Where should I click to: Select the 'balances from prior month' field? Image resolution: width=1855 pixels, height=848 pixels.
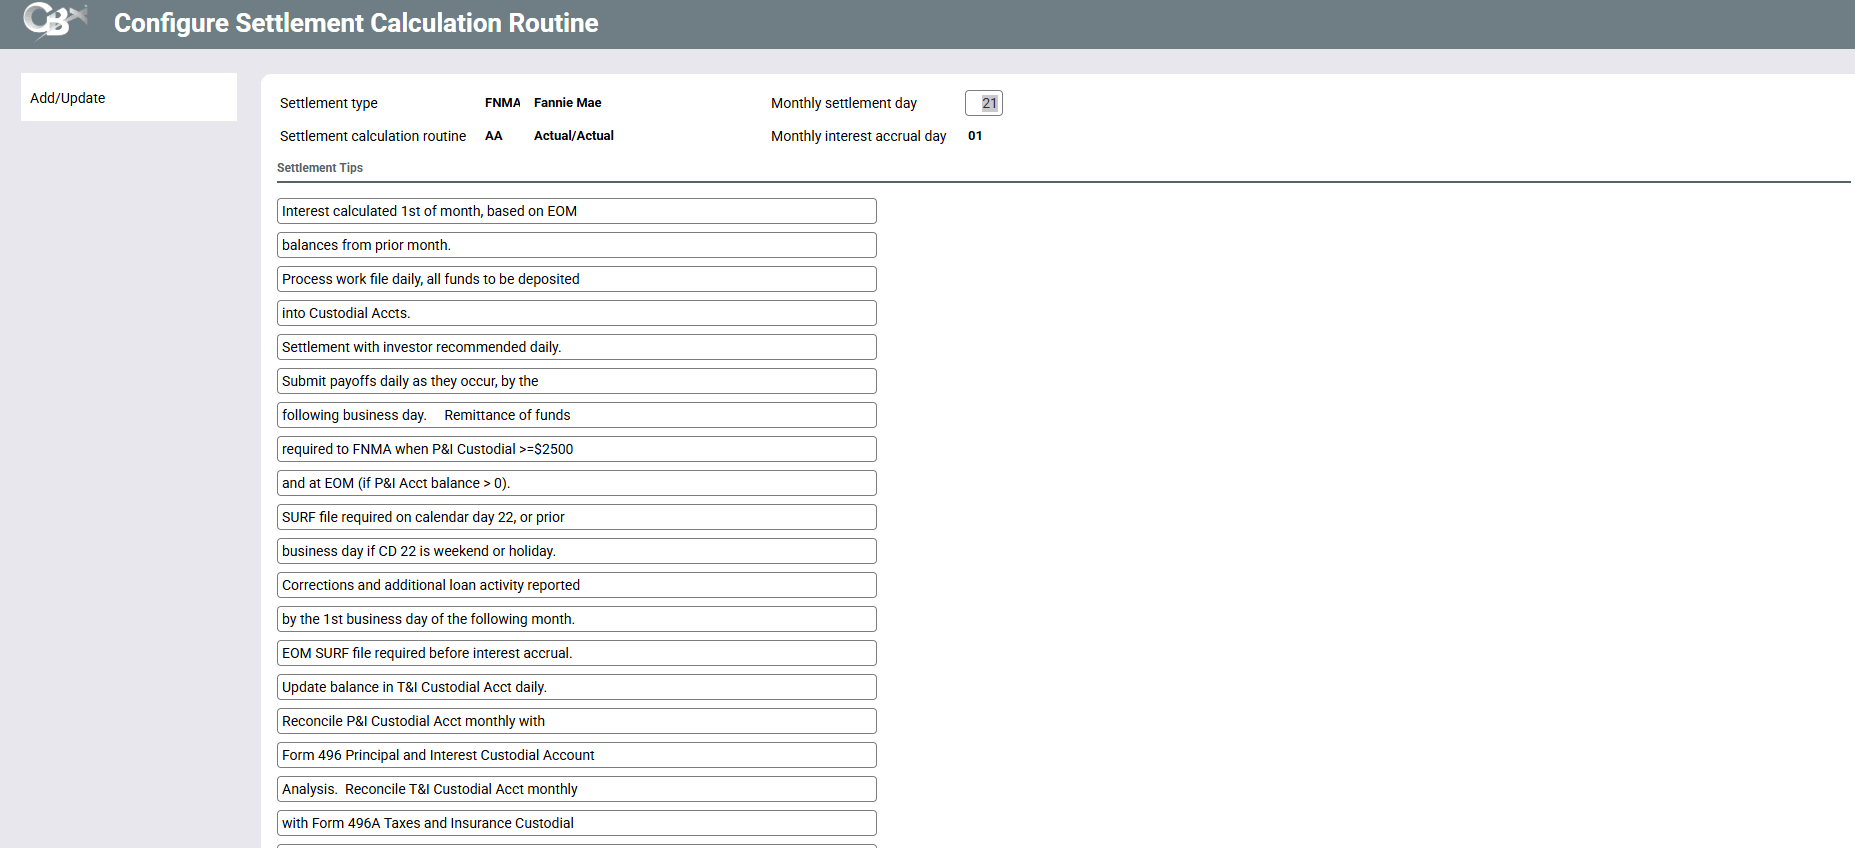point(576,245)
